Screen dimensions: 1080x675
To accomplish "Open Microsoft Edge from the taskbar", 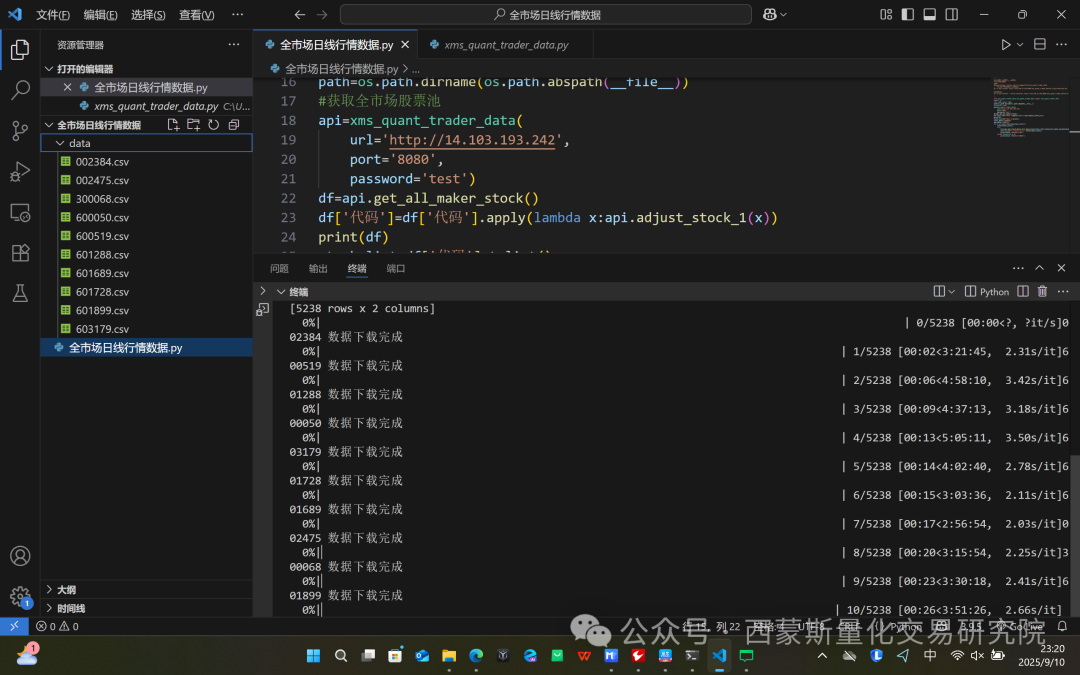I will 476,655.
